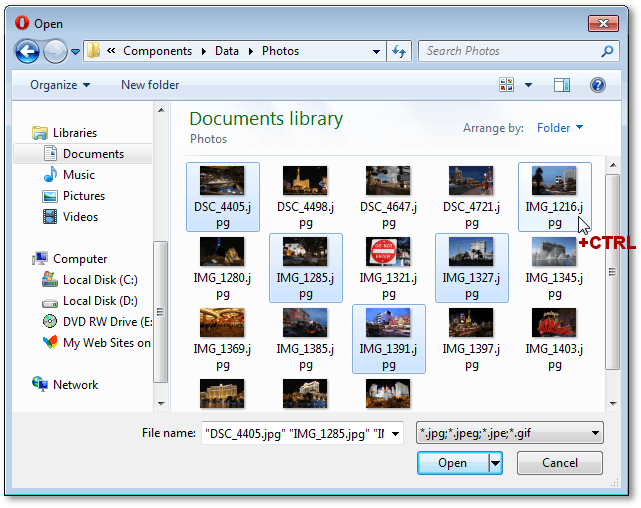Screen dimensions: 641x508
Task: Click the folder icon in address bar
Action: 94,51
